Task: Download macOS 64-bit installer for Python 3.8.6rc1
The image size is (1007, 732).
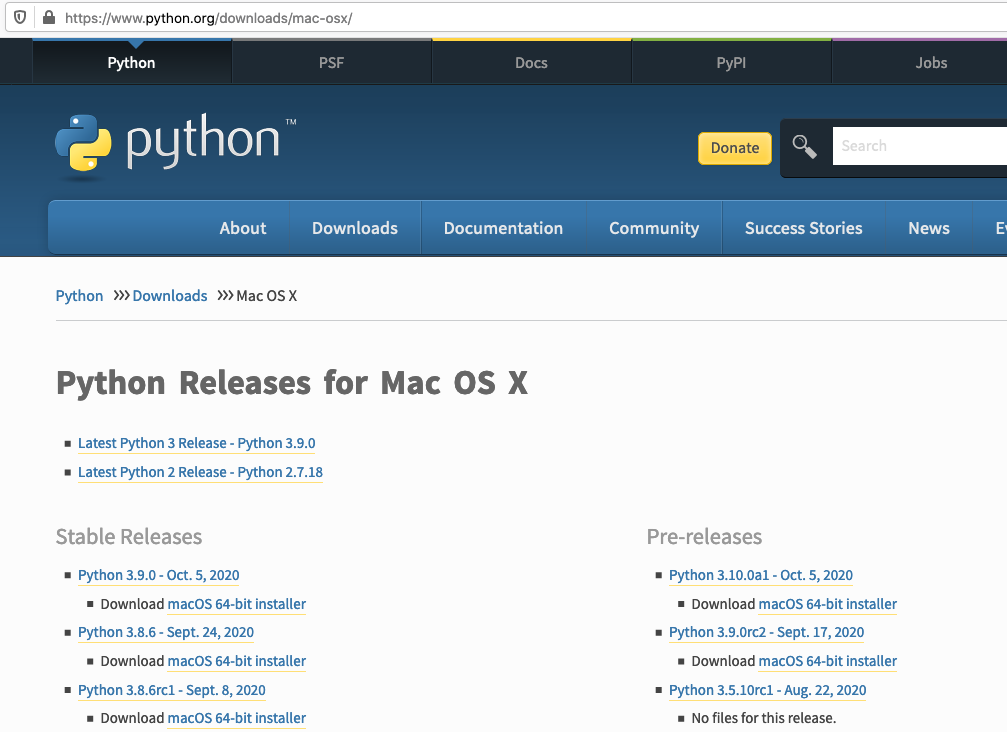Action: (236, 719)
